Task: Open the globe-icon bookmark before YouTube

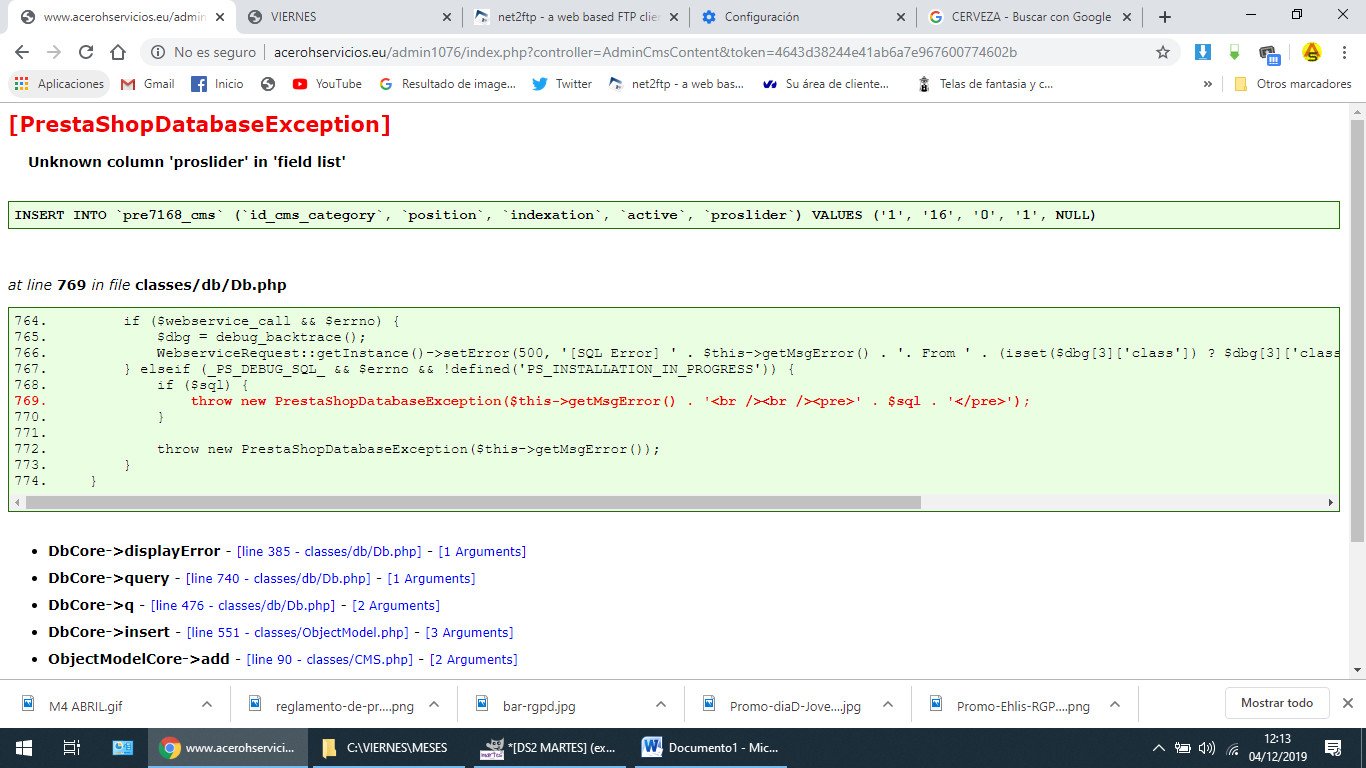Action: (x=267, y=84)
